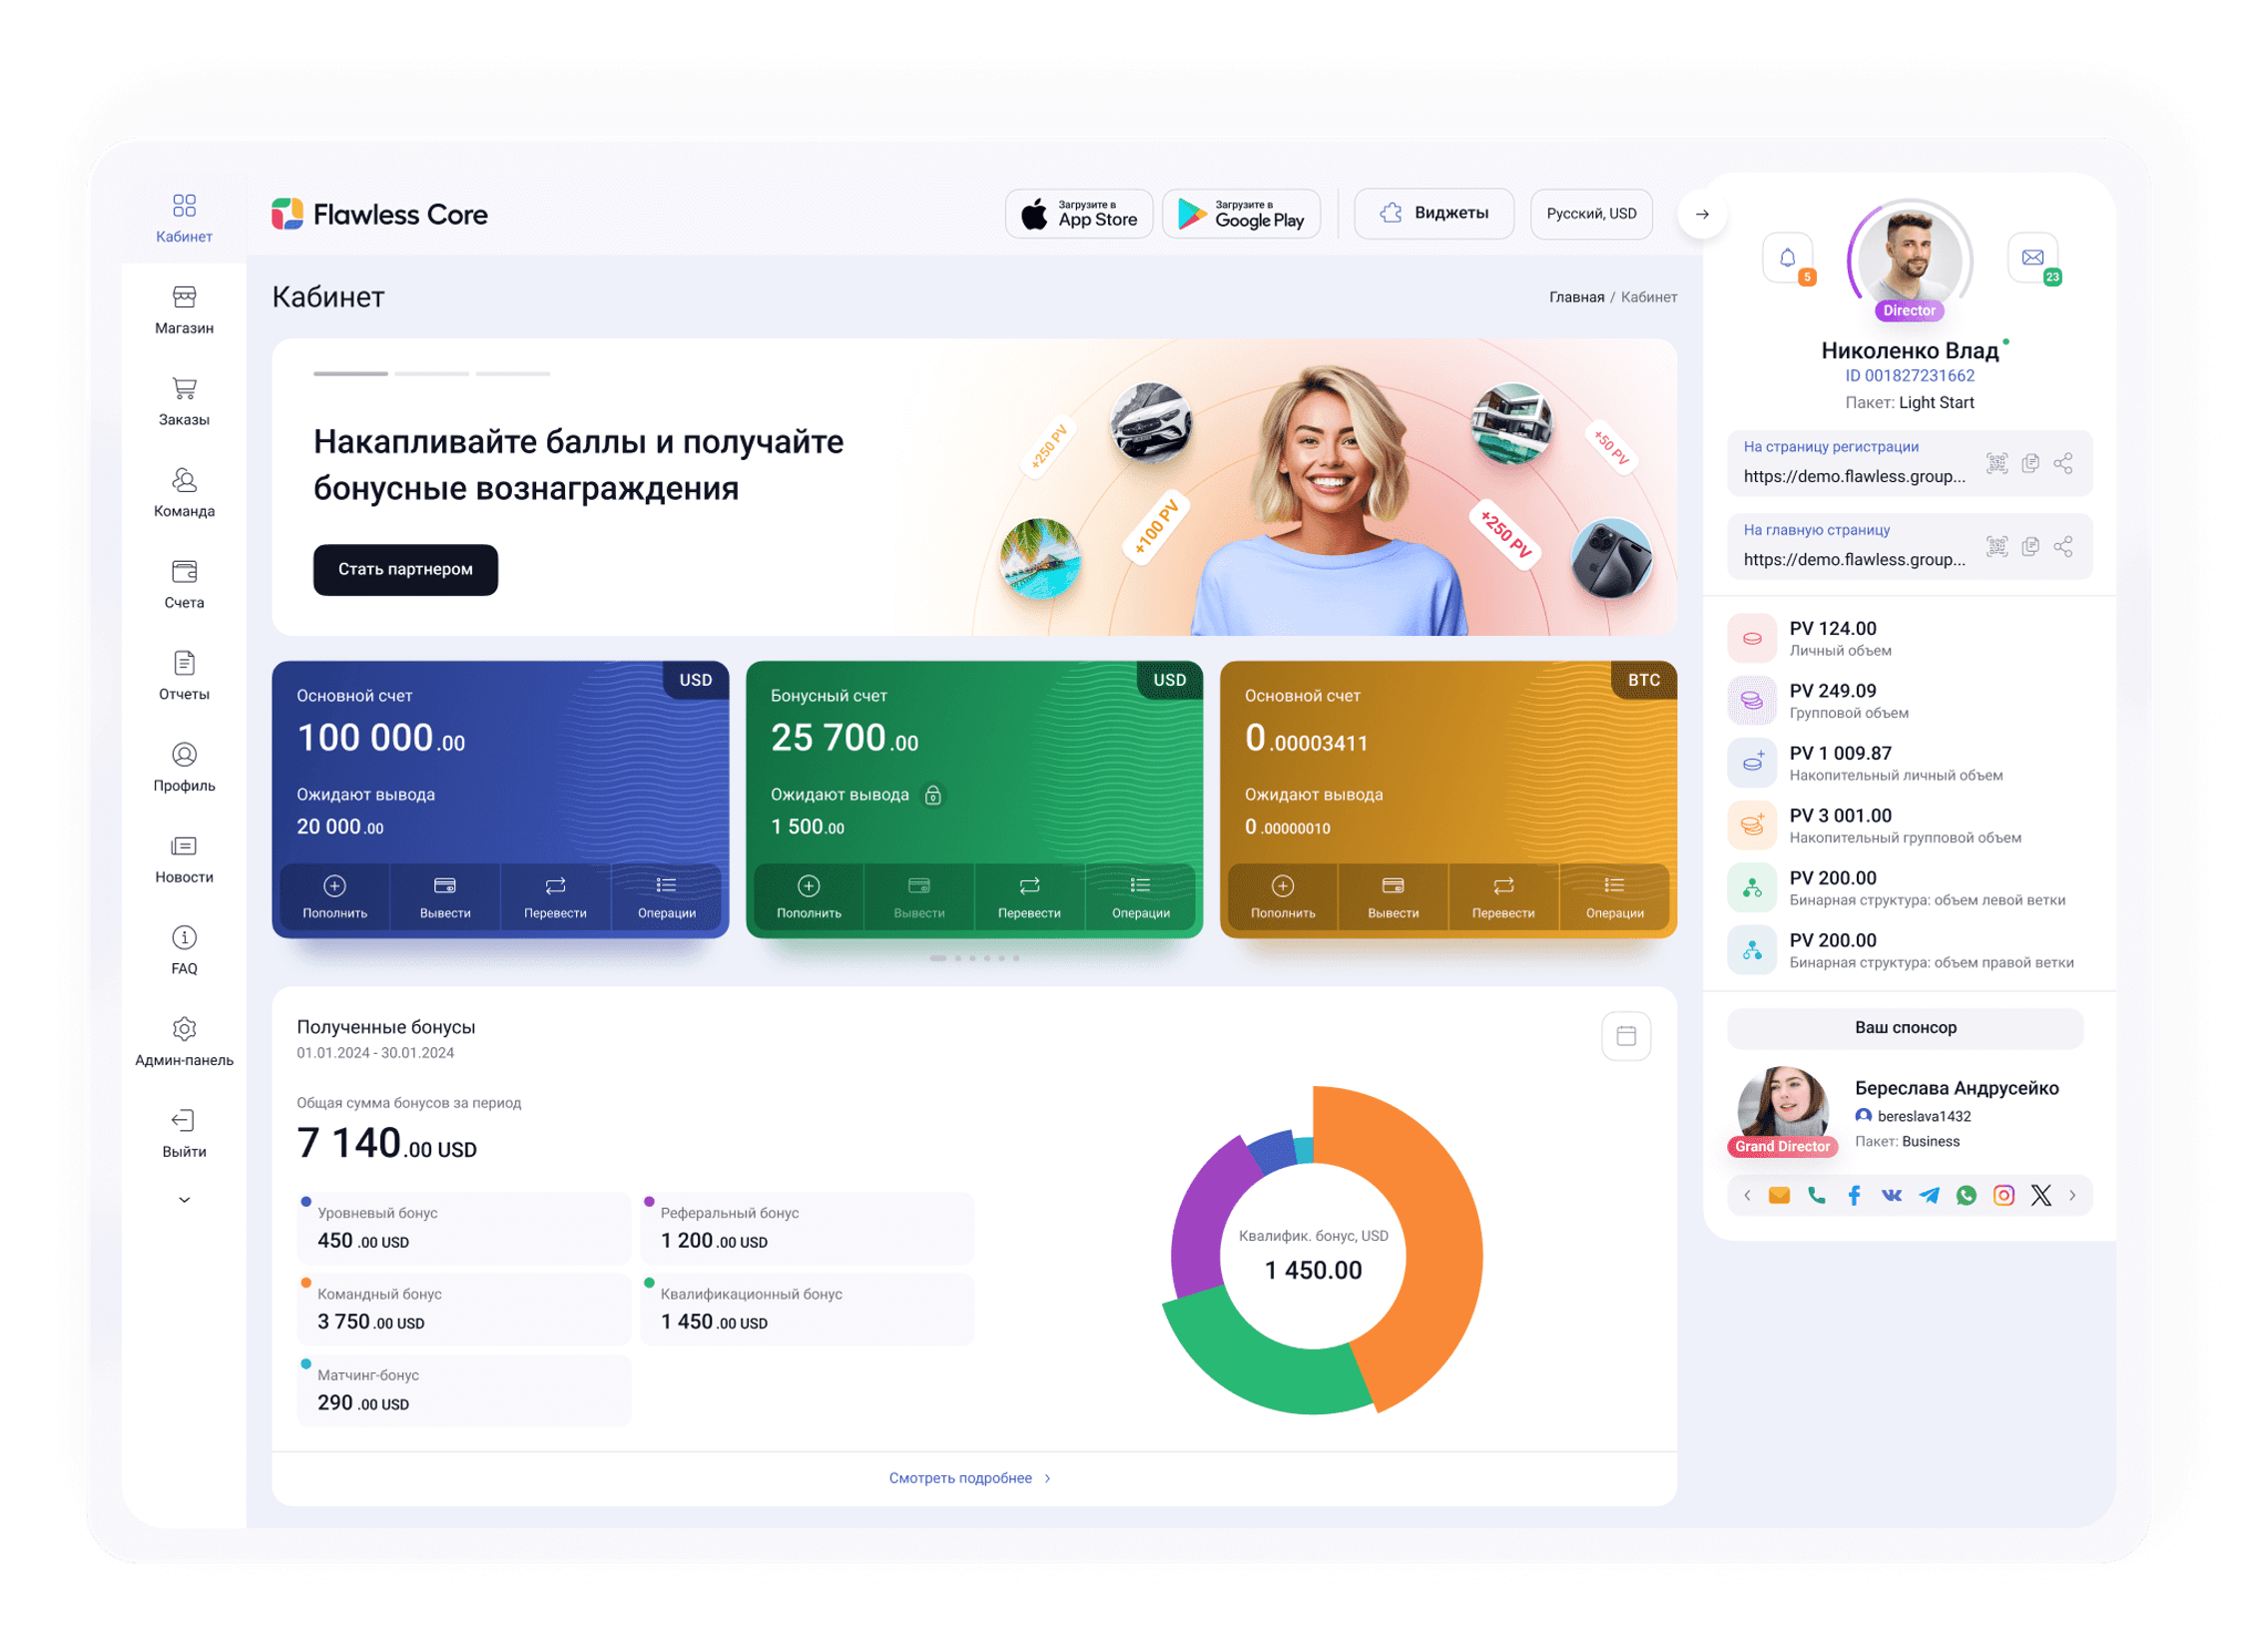The width and height of the screenshot is (2268, 1629).
Task: Copy the registration page link
Action: (2030, 463)
